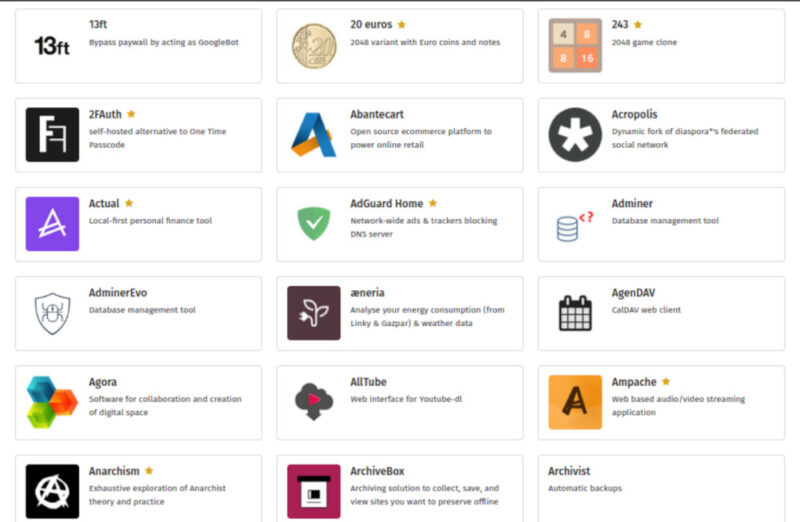The height and width of the screenshot is (522, 800).
Task: Click the Anarchism circle-A icon
Action: (x=52, y=491)
